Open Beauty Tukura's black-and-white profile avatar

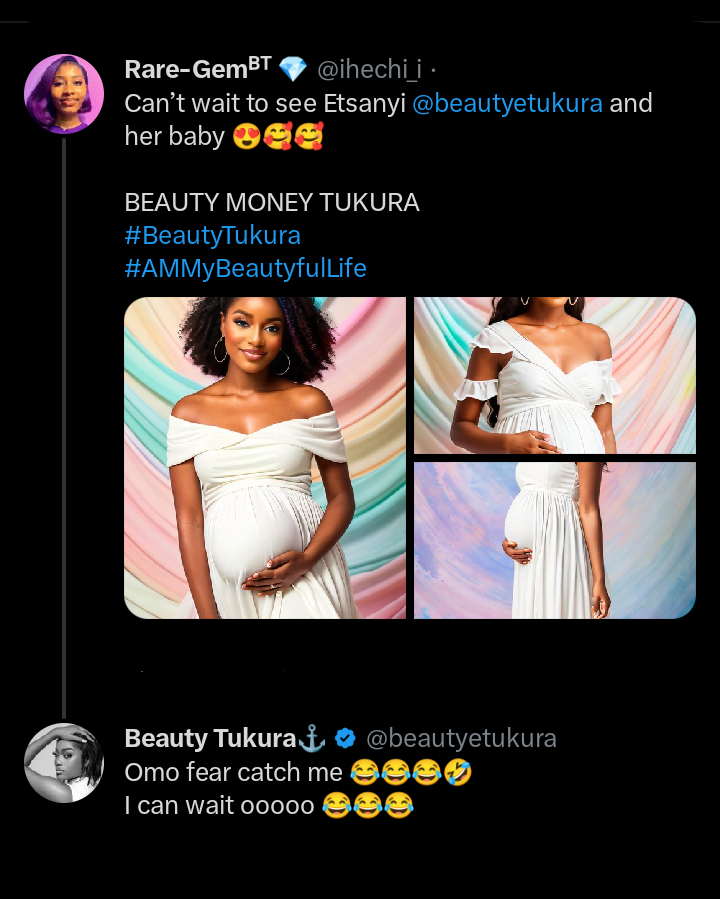[x=64, y=763]
